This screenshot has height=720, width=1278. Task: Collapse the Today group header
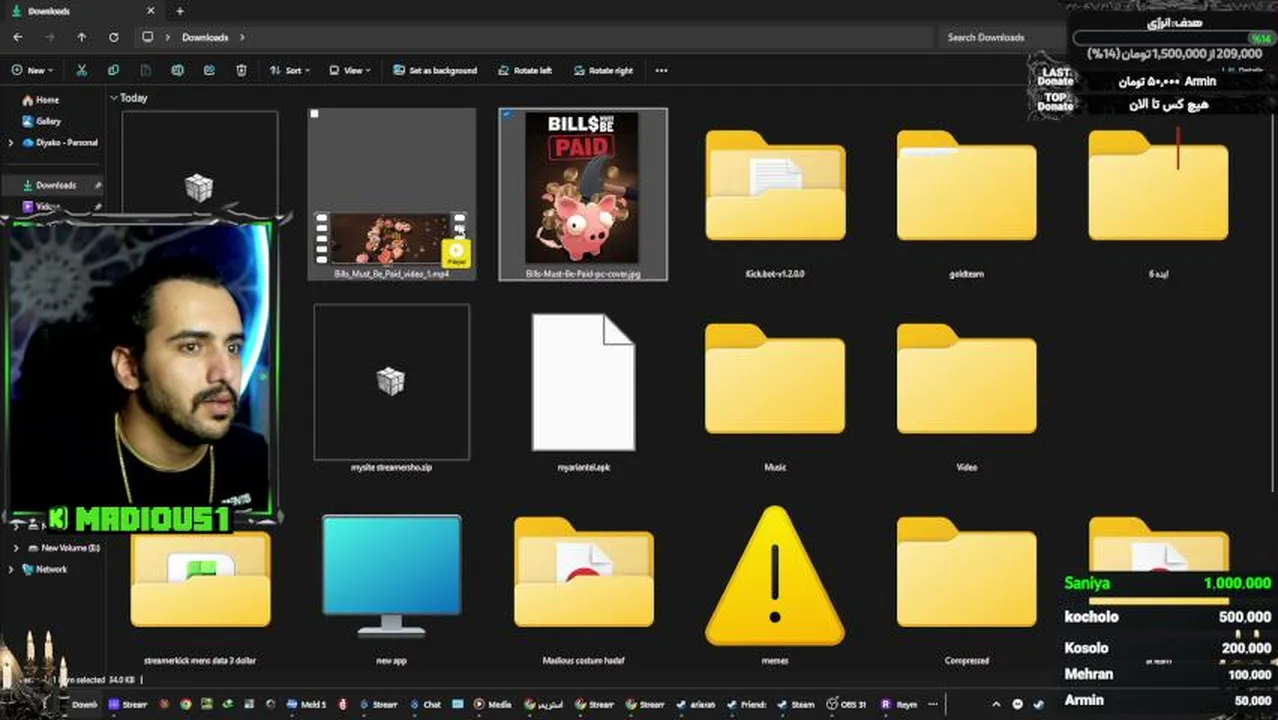114,98
